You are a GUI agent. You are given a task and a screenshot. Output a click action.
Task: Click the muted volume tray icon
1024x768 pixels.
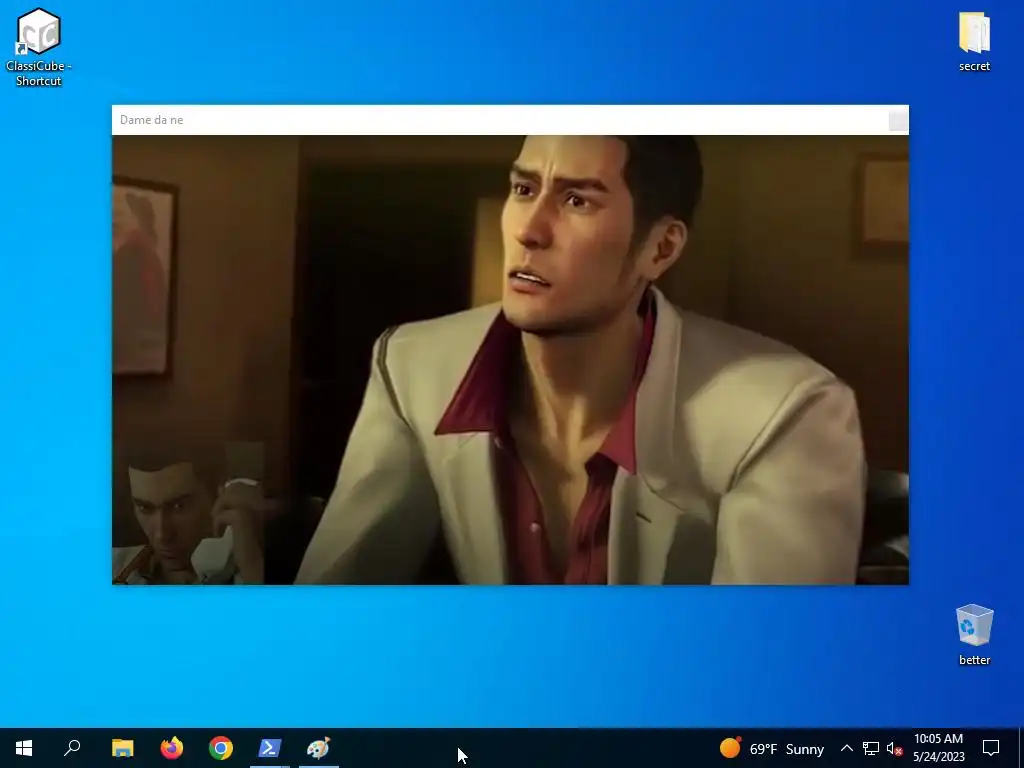coord(895,748)
